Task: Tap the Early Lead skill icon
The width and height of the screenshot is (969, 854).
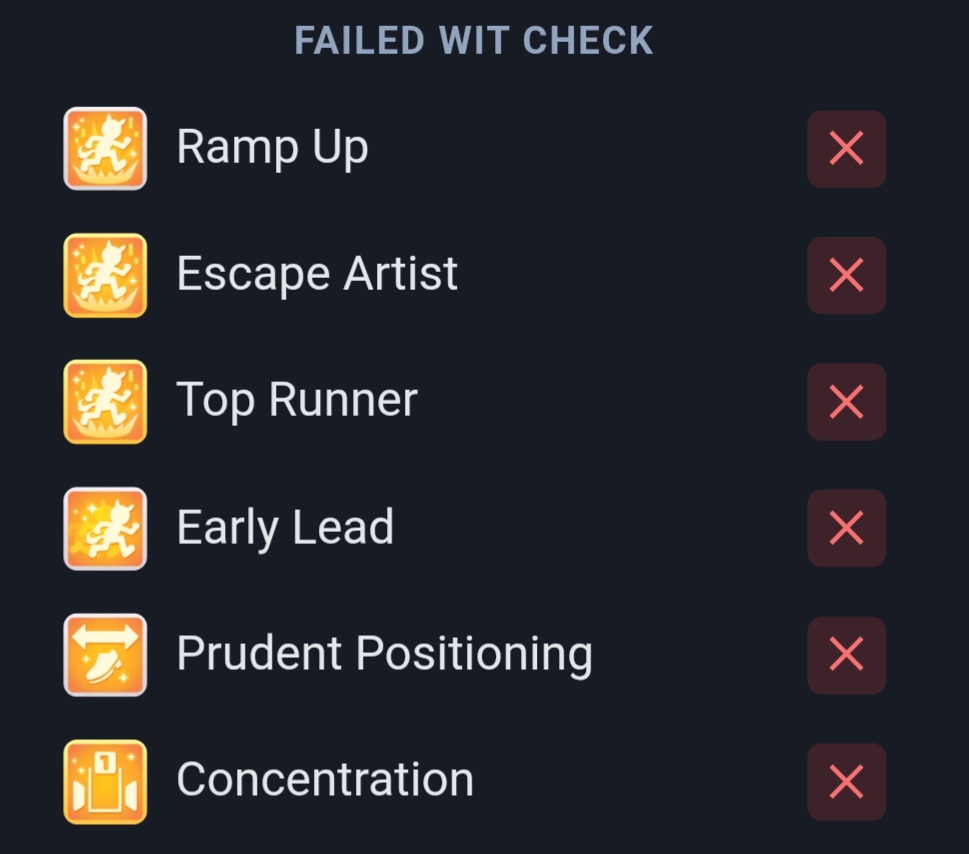Action: point(105,528)
